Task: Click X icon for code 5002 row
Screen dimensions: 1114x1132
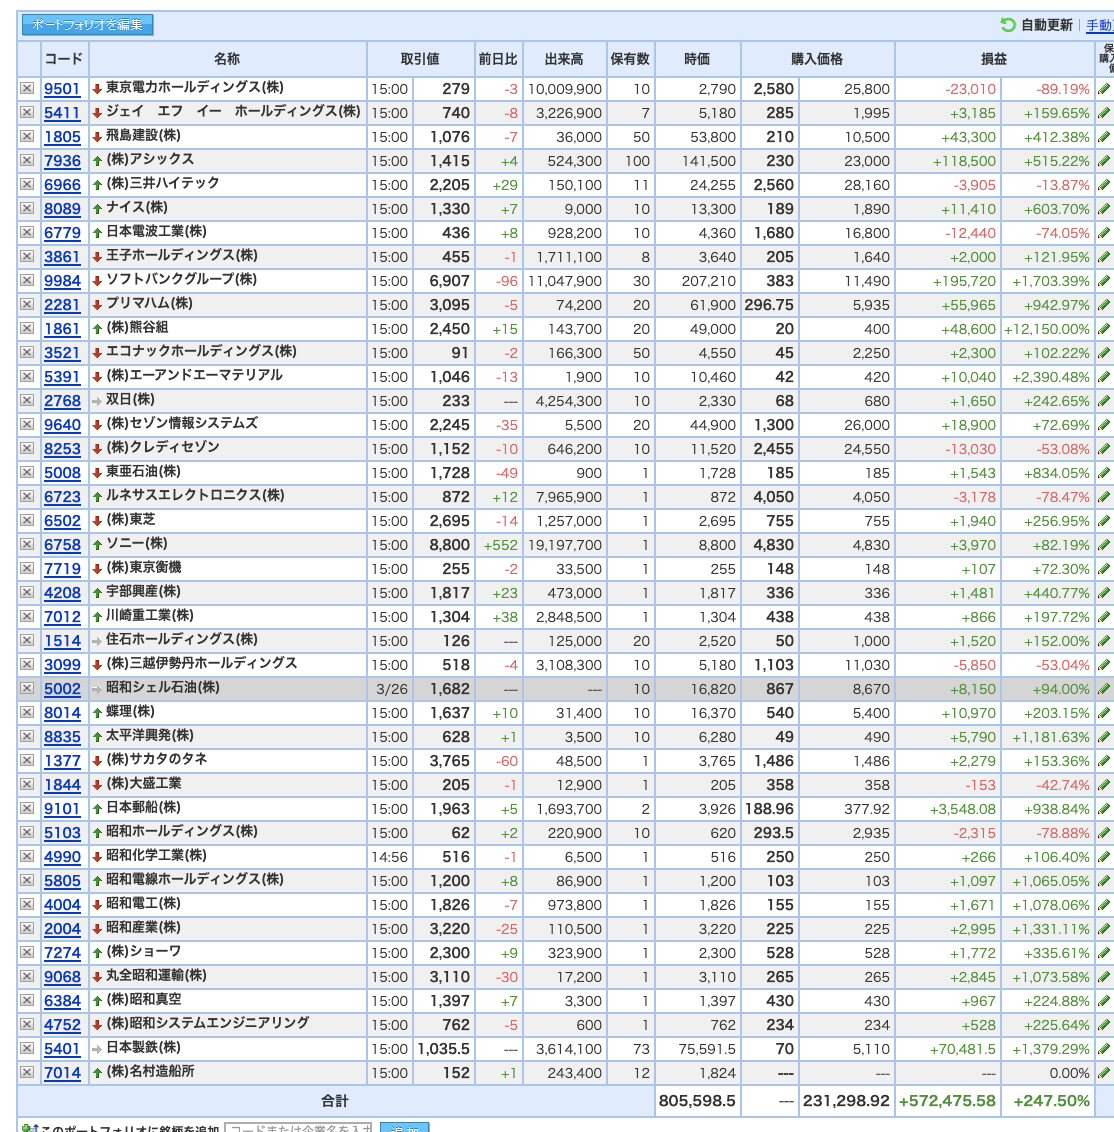Action: [x=27, y=689]
